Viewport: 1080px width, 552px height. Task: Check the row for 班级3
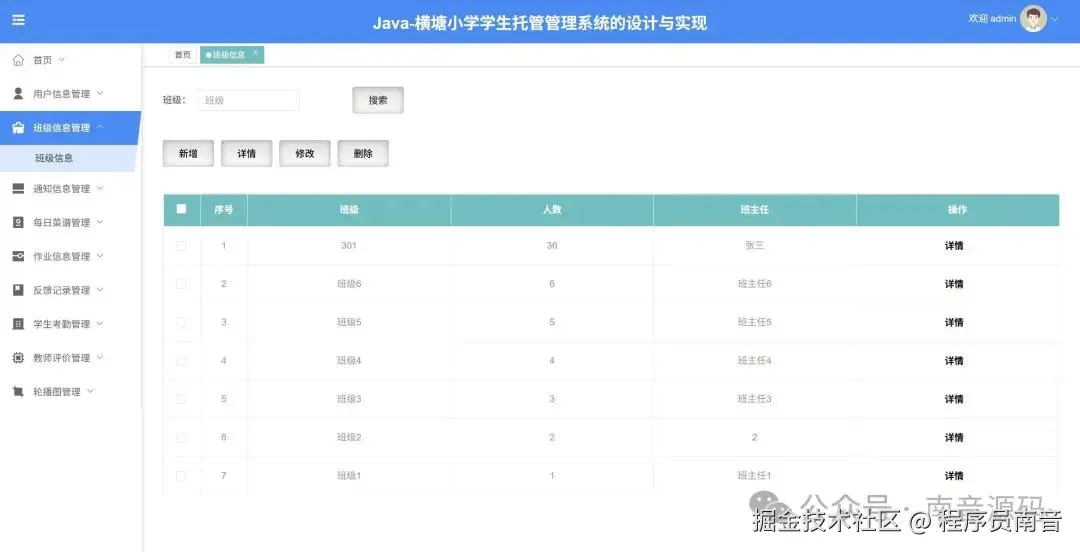181,399
